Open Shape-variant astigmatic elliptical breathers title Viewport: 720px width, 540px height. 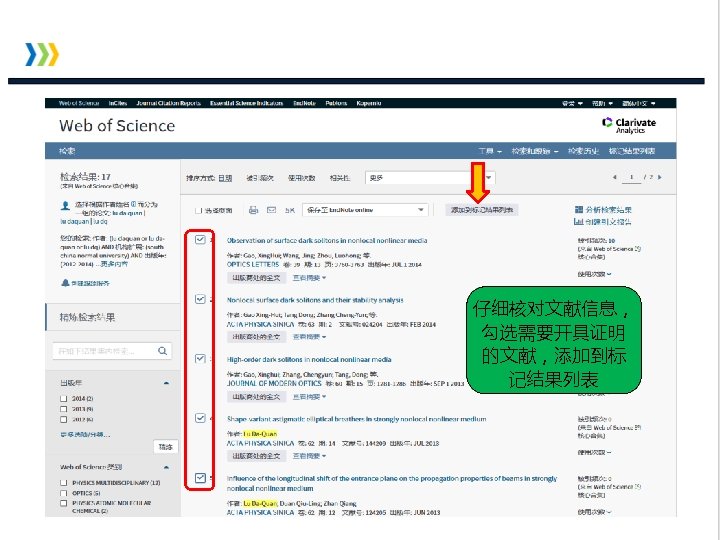[356, 419]
